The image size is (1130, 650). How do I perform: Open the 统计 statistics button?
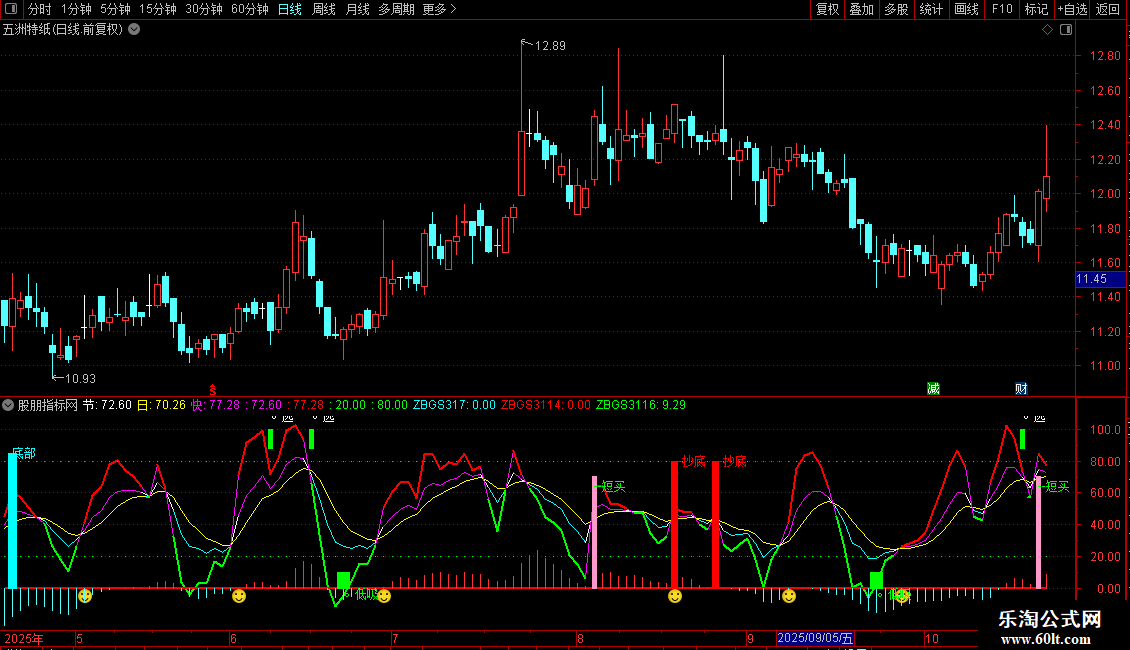click(x=931, y=9)
